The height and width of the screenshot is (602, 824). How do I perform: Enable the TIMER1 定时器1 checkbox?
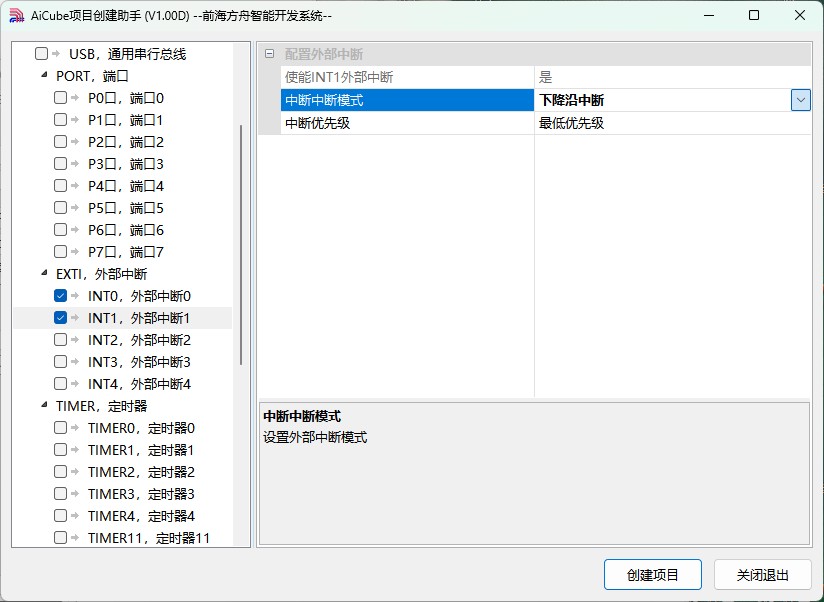point(60,450)
